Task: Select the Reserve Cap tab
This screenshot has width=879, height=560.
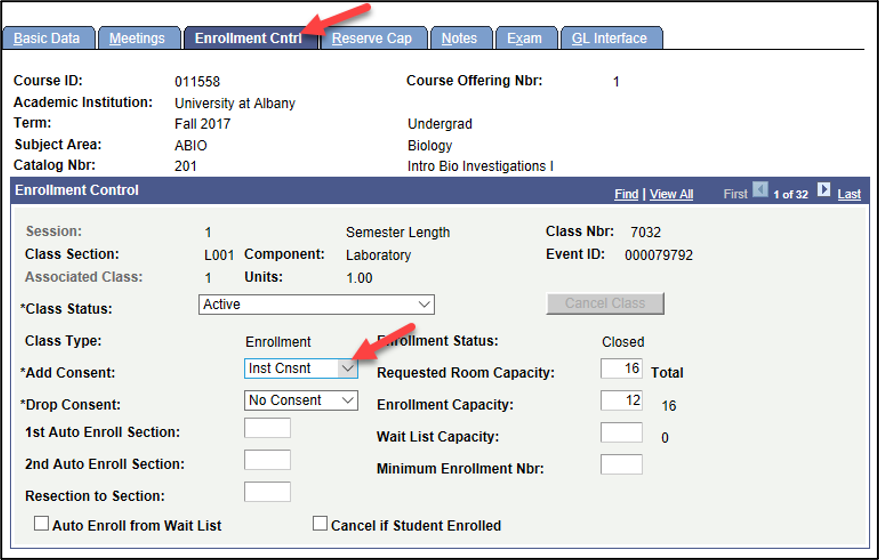Action: point(372,38)
